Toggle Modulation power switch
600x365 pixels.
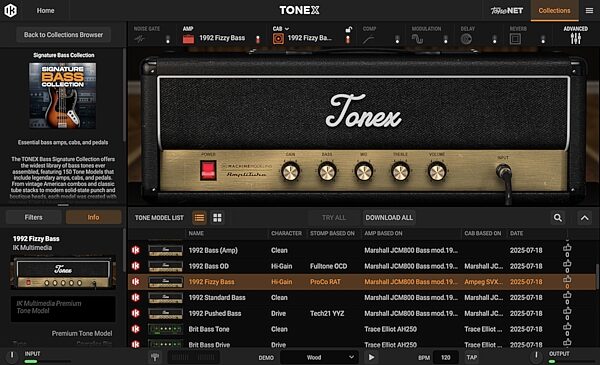click(446, 39)
